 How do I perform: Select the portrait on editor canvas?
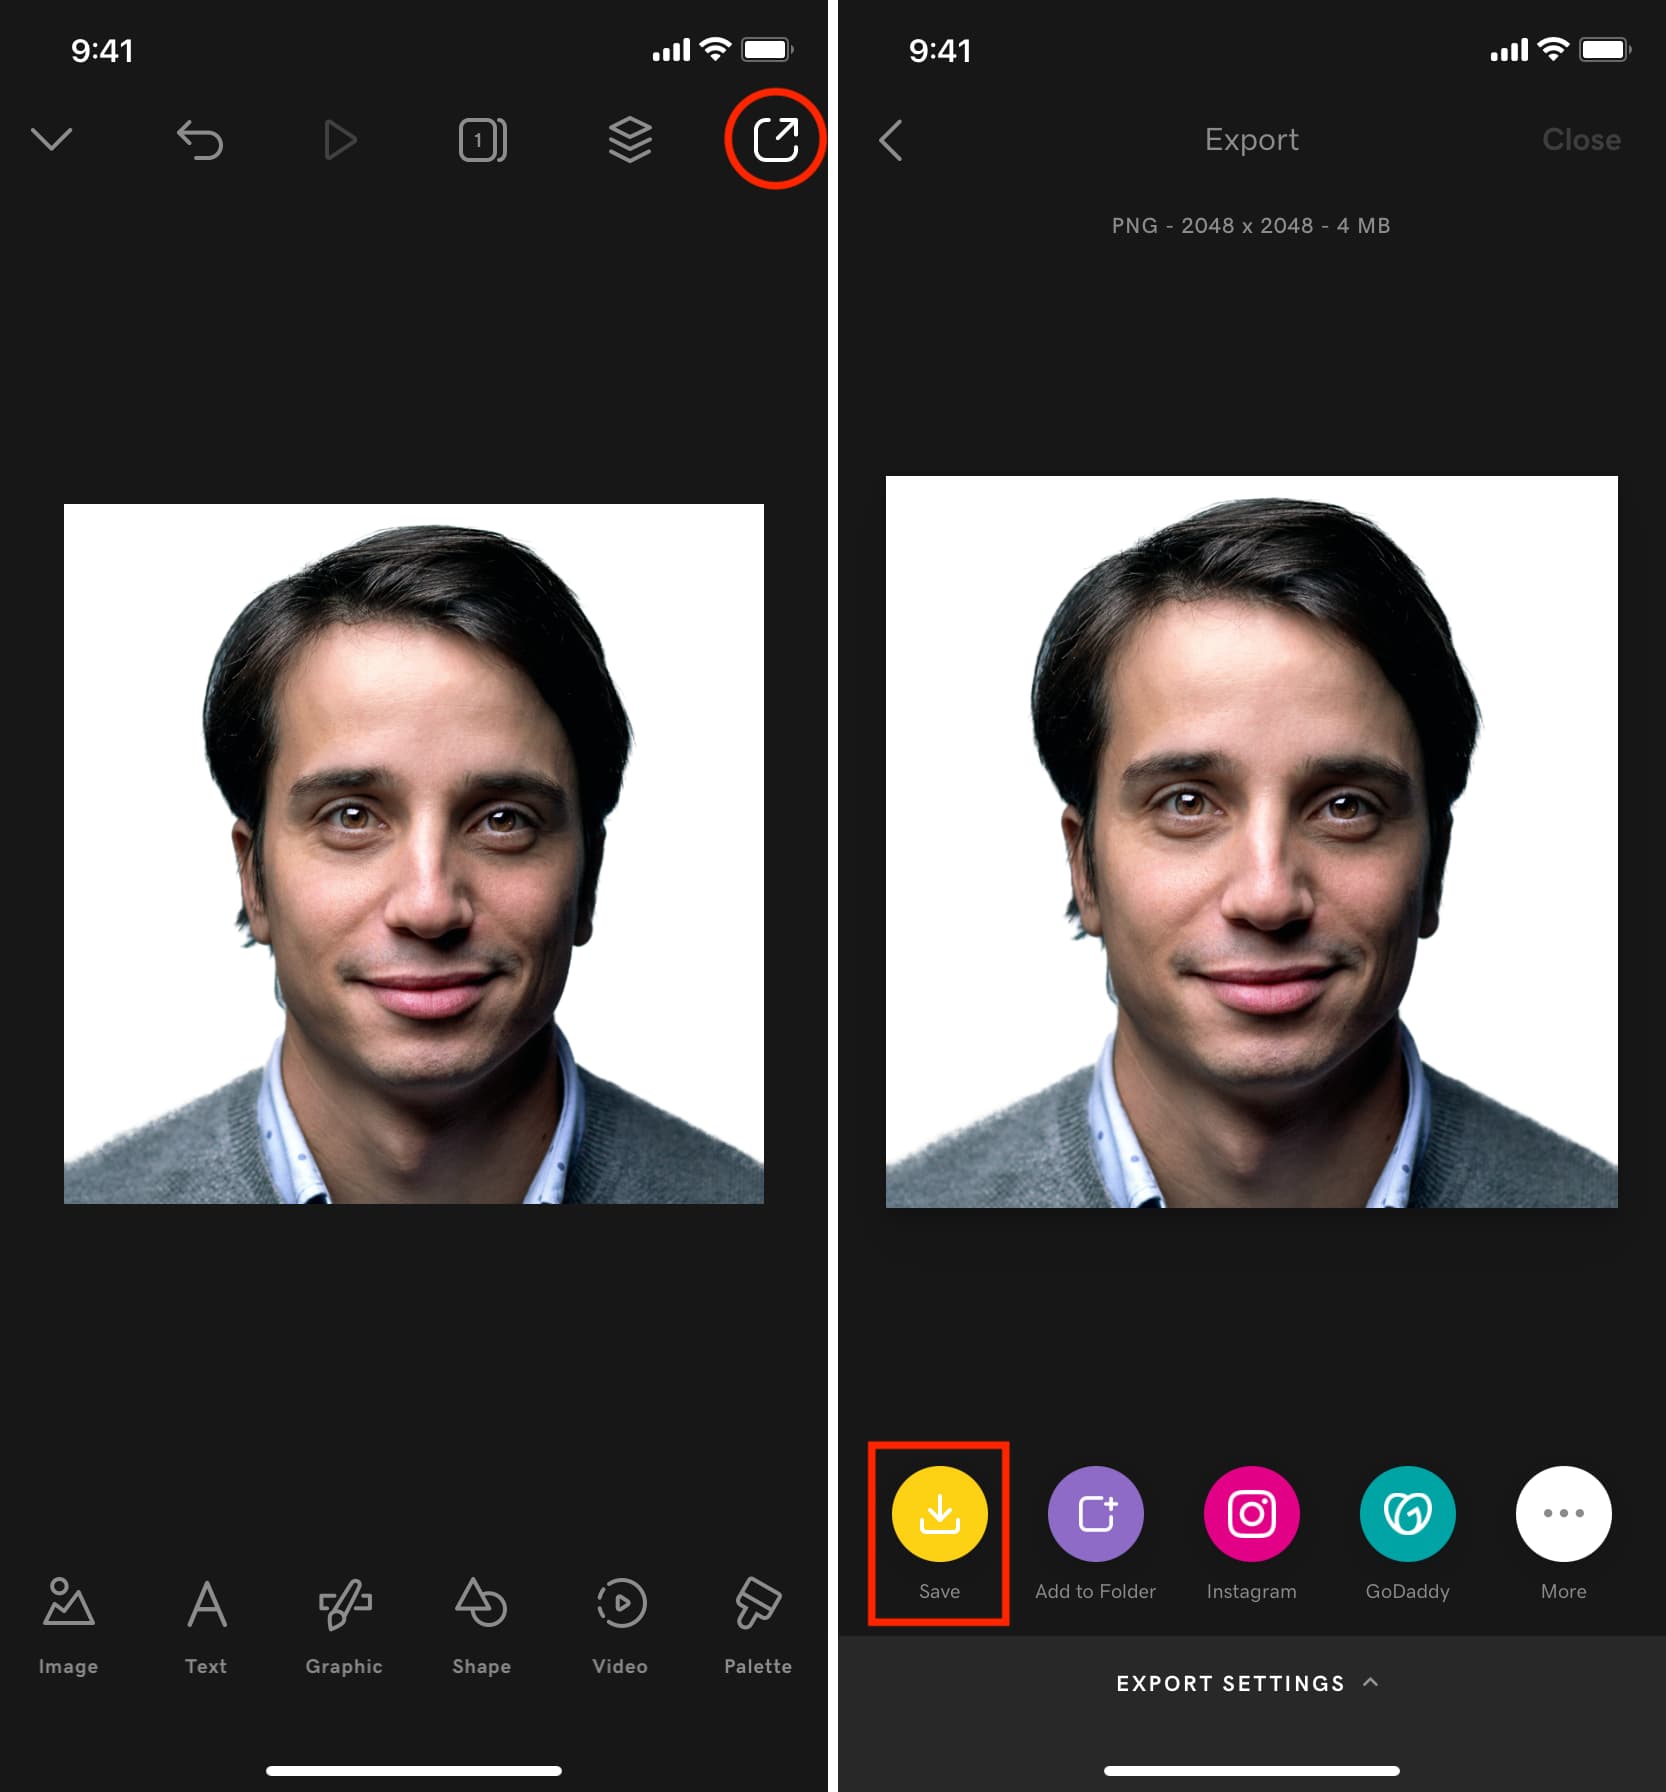click(x=414, y=854)
